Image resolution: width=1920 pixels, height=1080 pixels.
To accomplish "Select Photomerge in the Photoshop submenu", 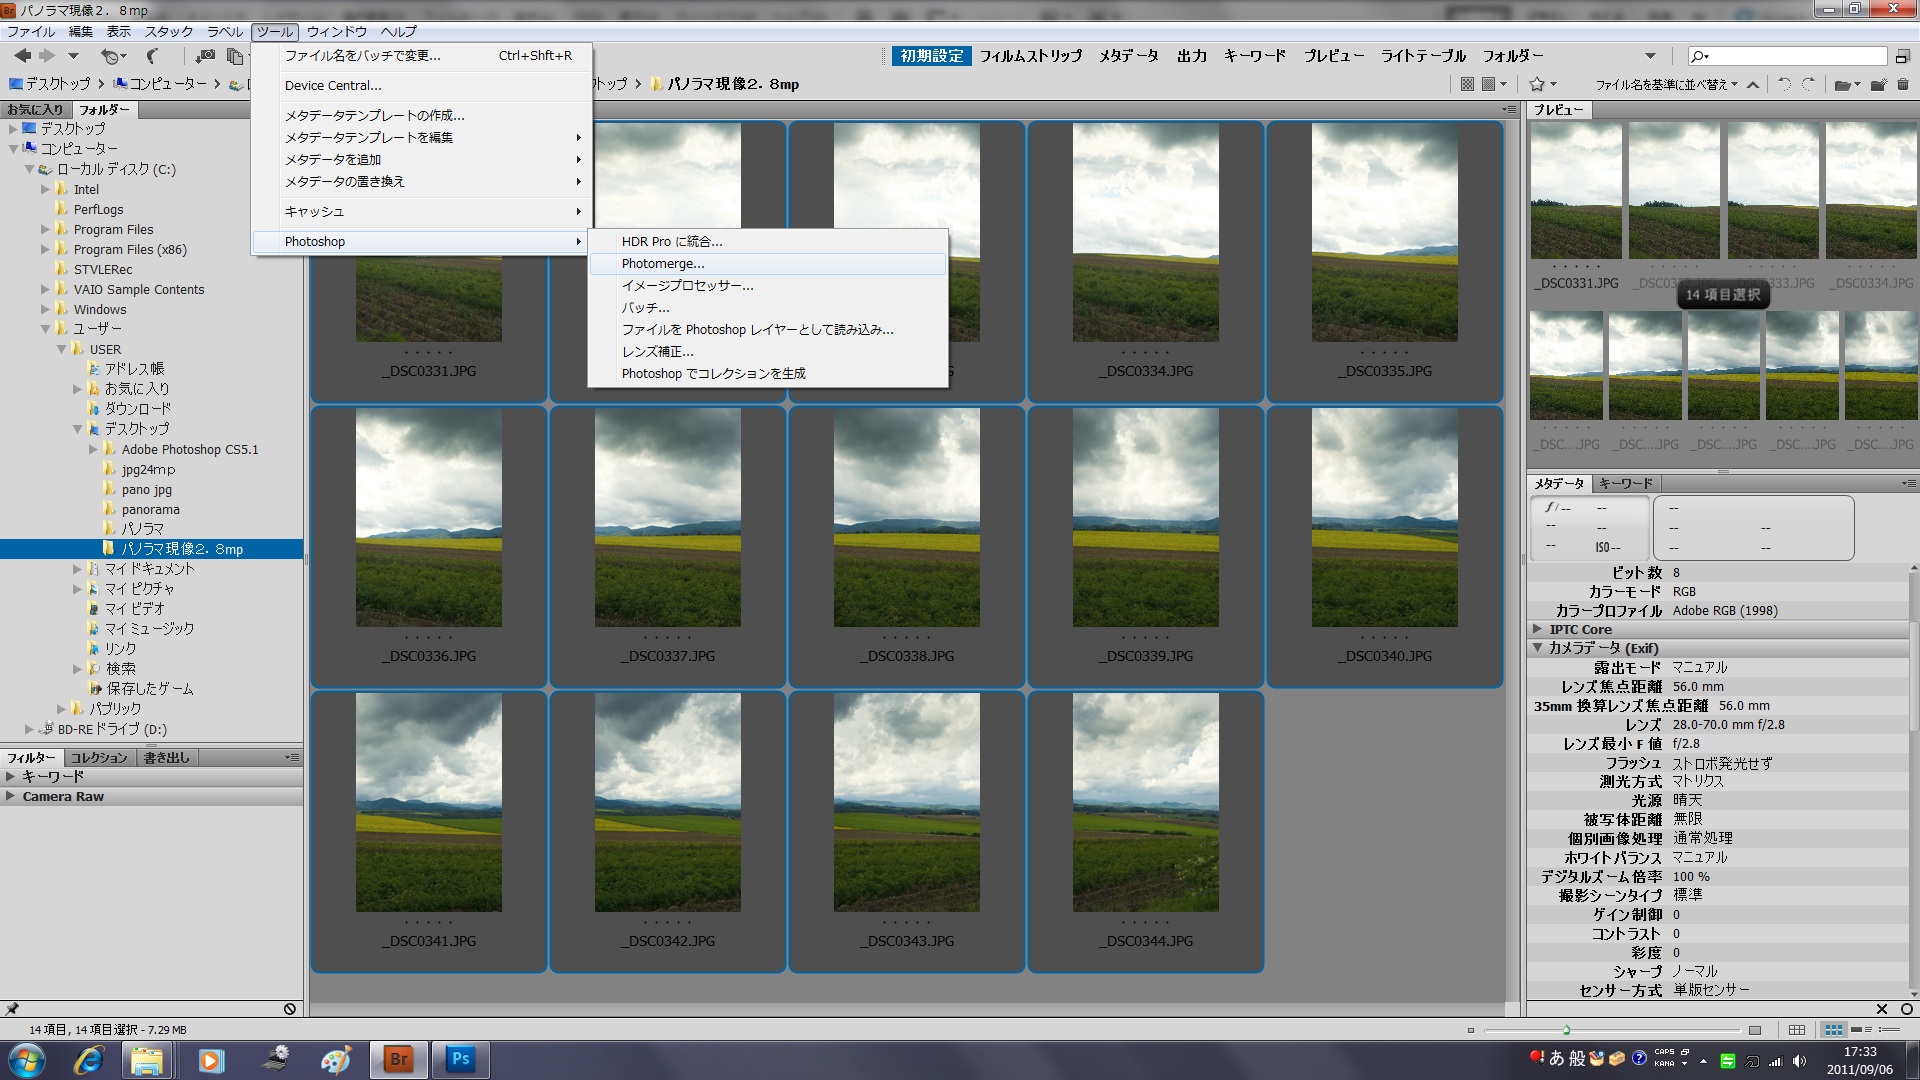I will tap(663, 264).
